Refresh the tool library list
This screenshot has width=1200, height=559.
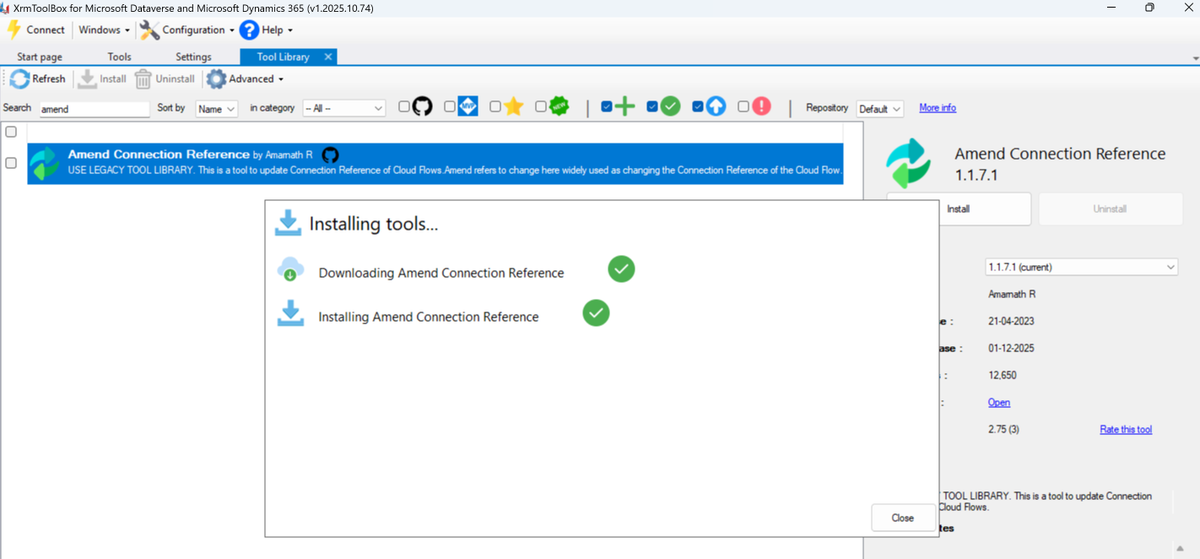[x=38, y=79]
